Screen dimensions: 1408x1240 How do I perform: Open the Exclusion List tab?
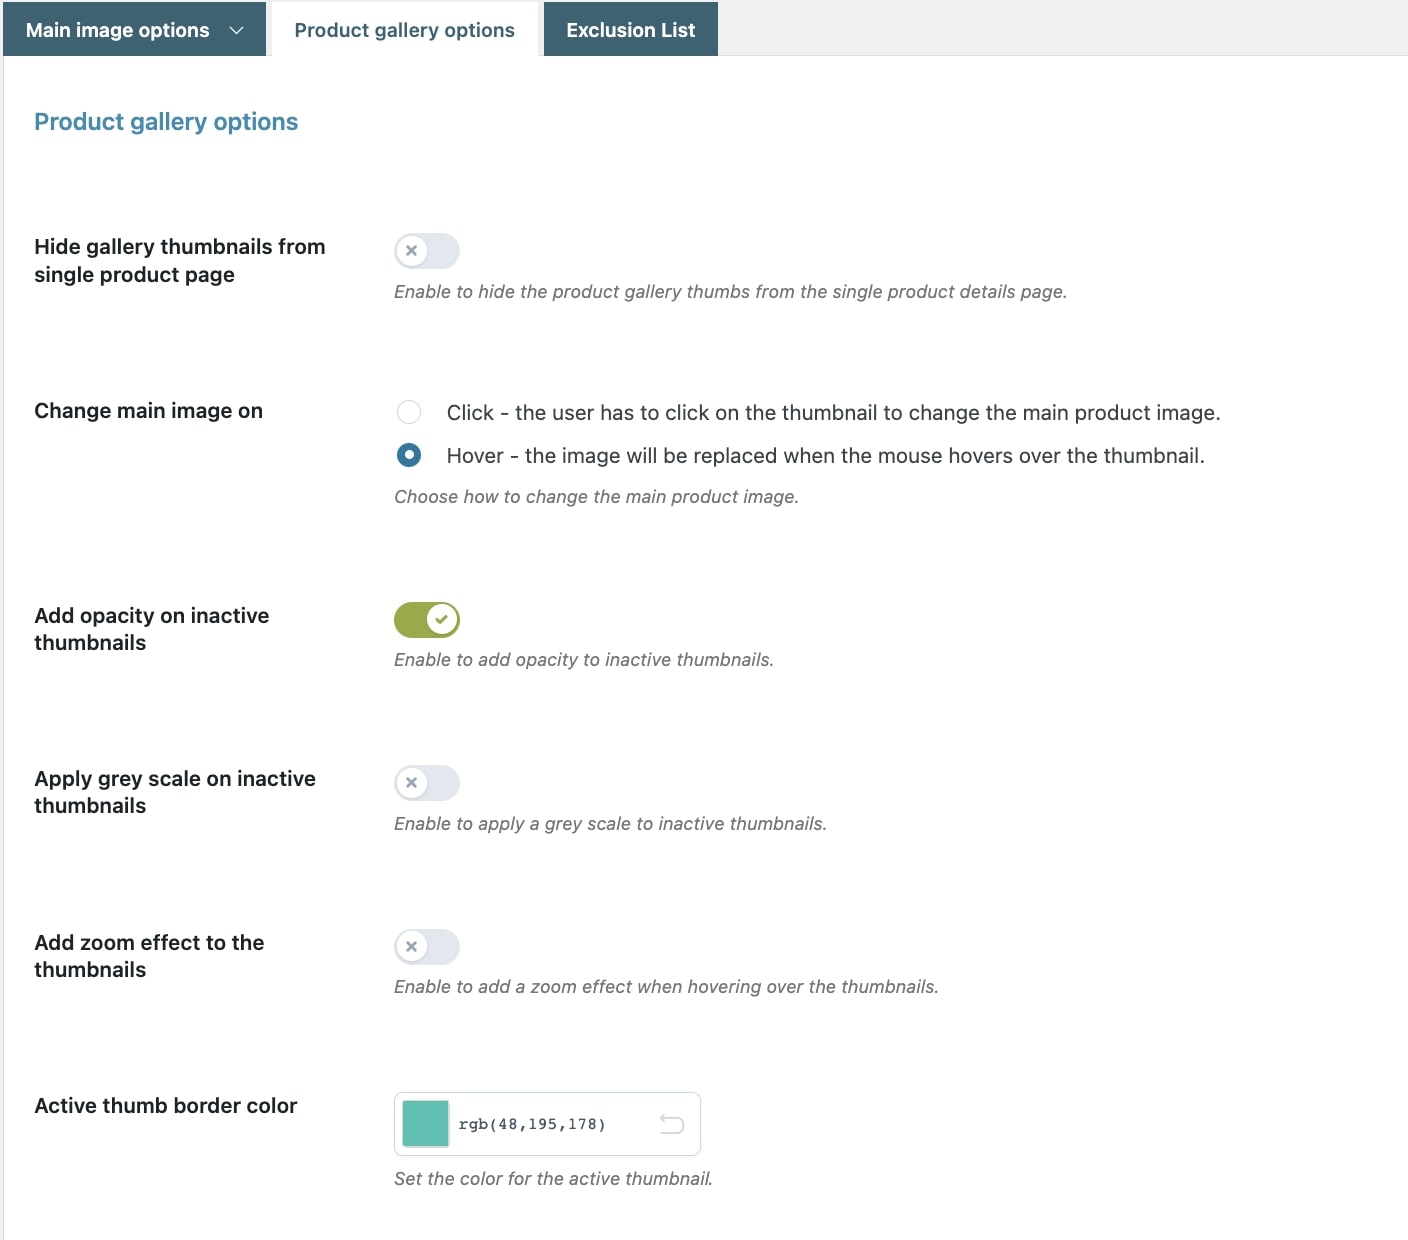tap(630, 30)
